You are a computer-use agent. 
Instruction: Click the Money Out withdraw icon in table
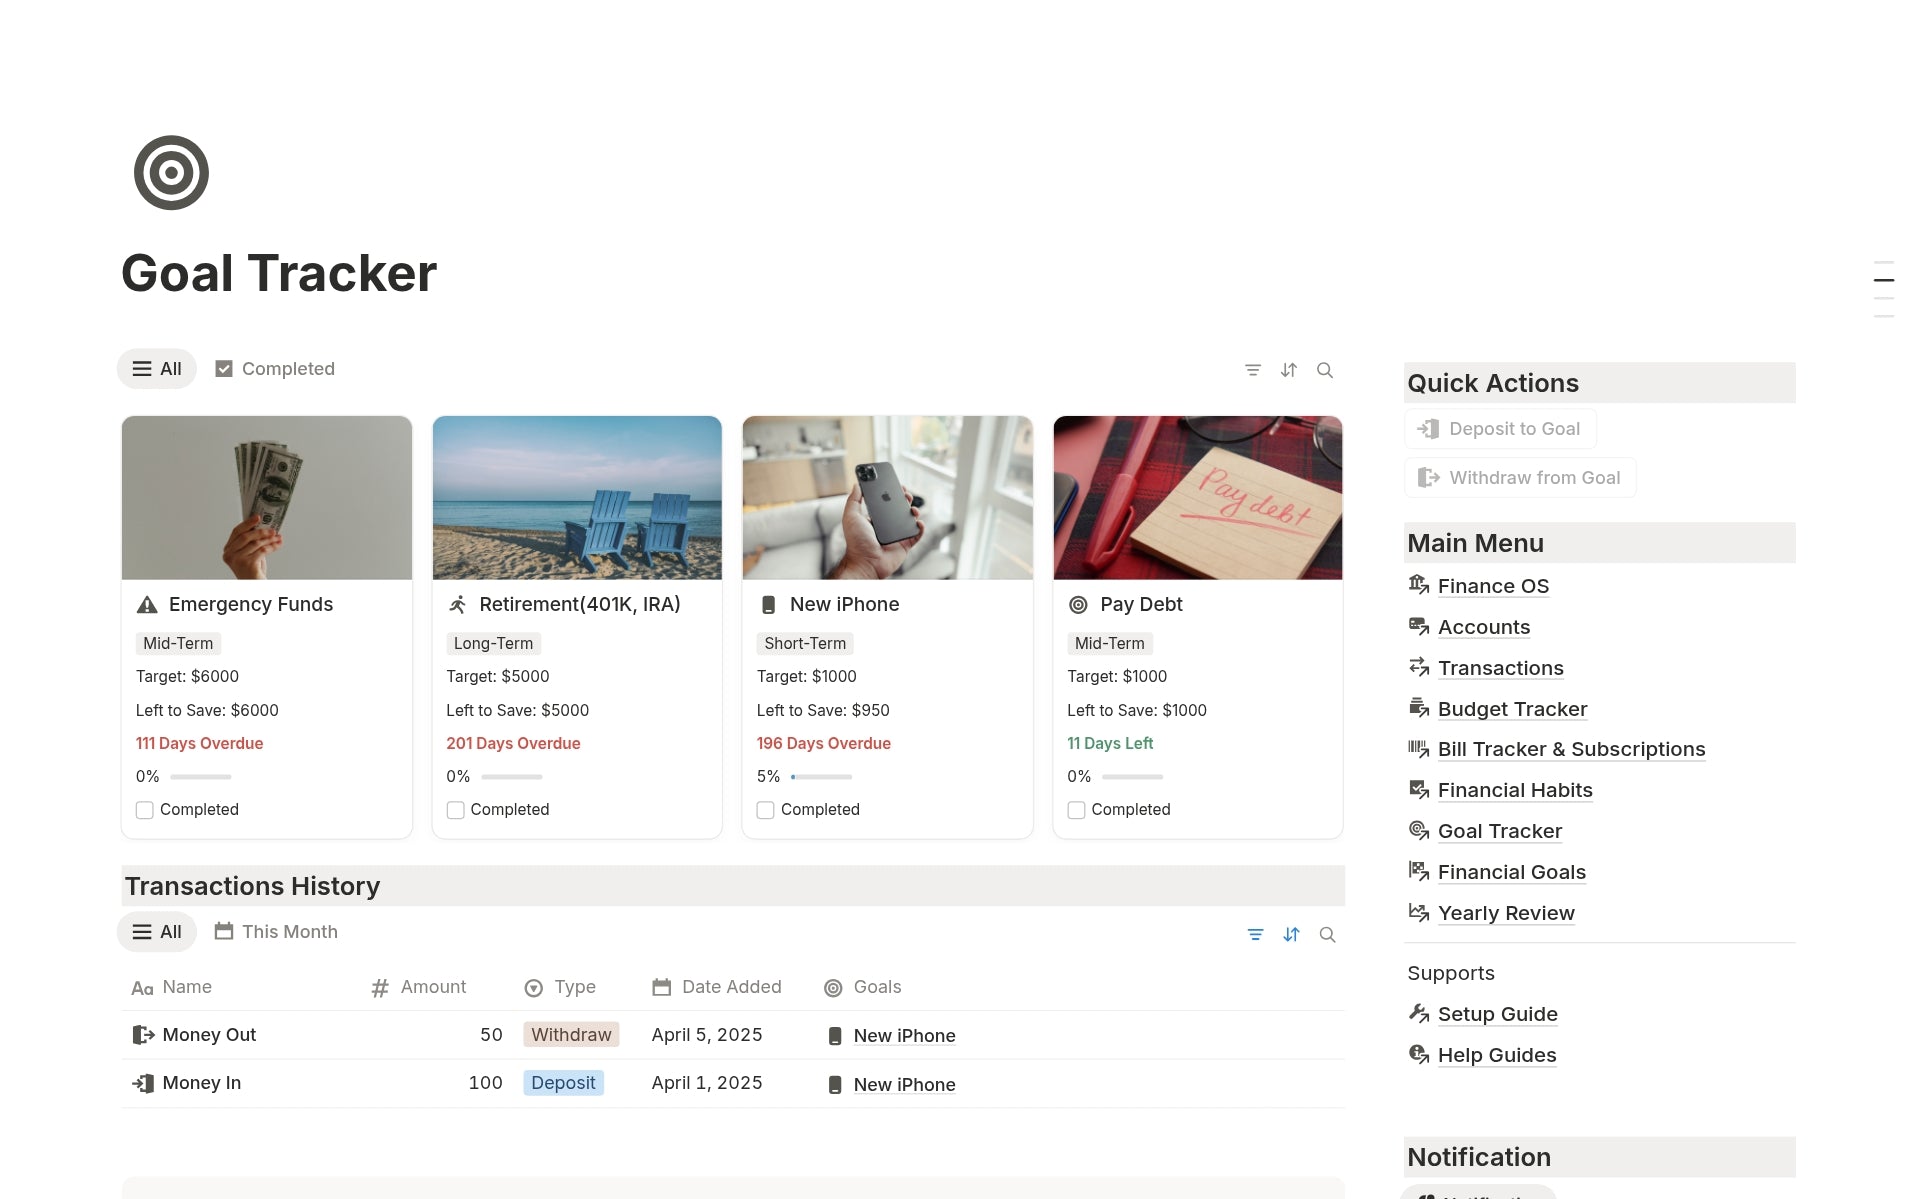tap(143, 1035)
